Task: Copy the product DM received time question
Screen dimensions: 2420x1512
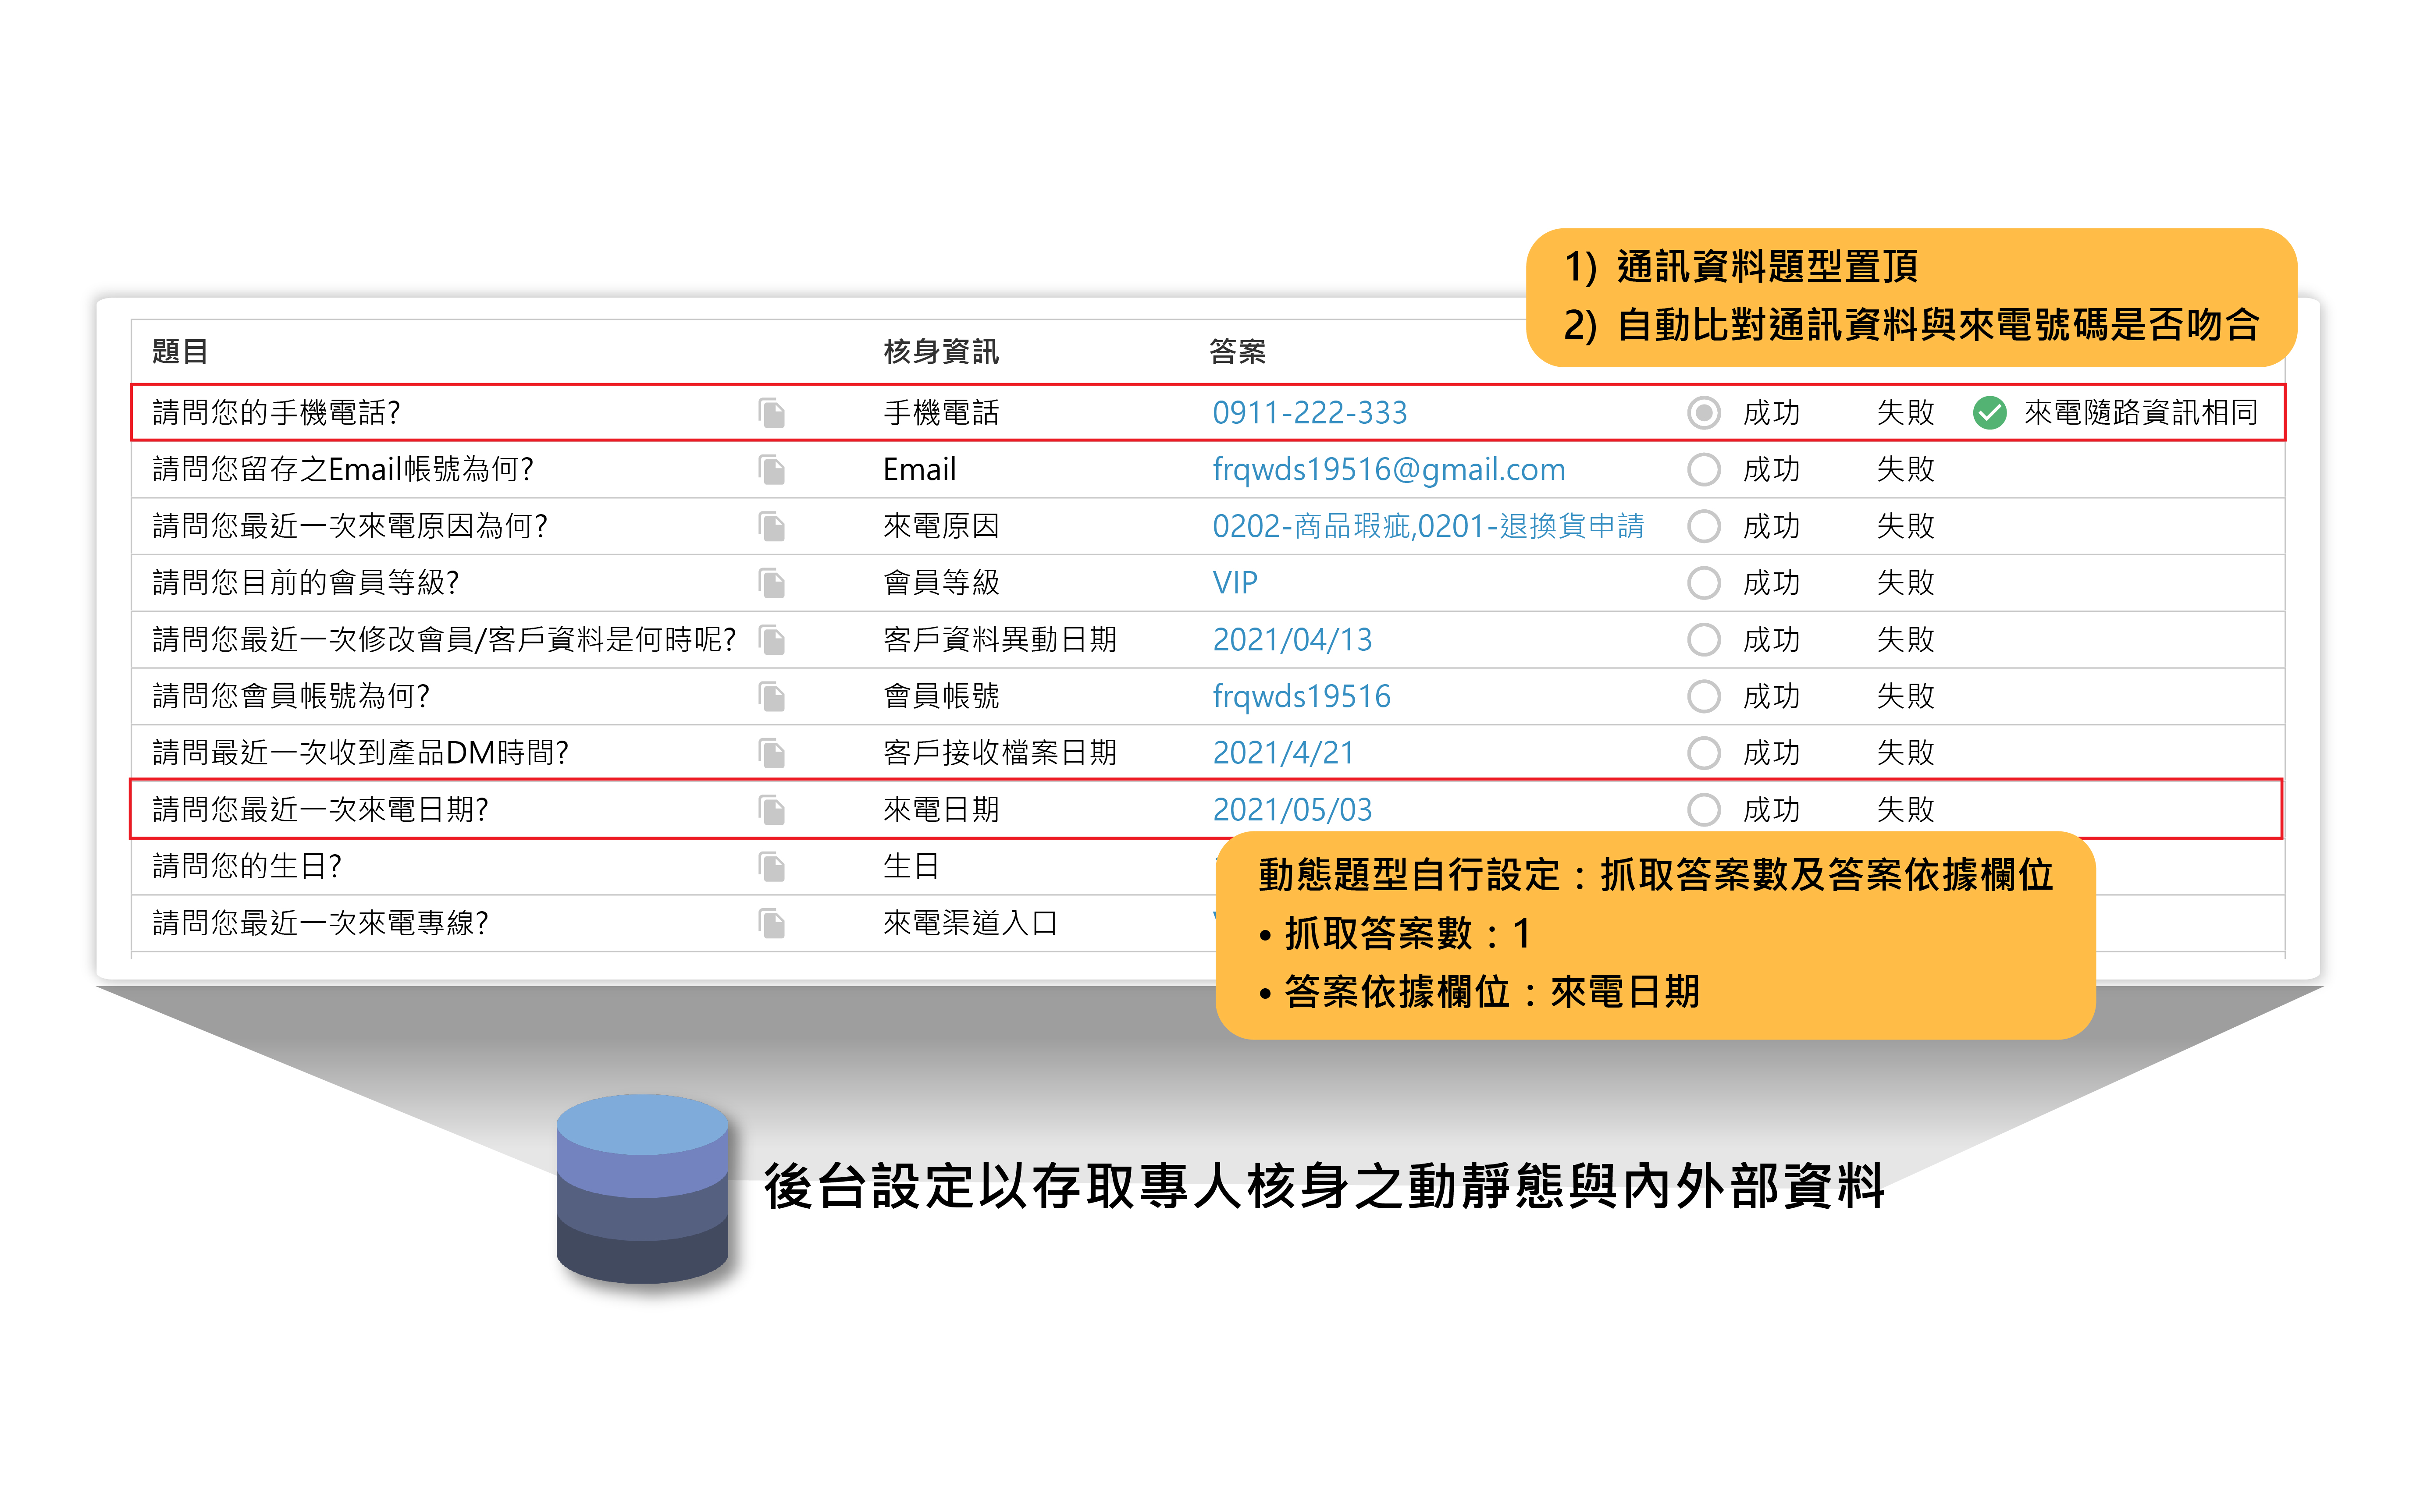Action: pyautogui.click(x=771, y=752)
